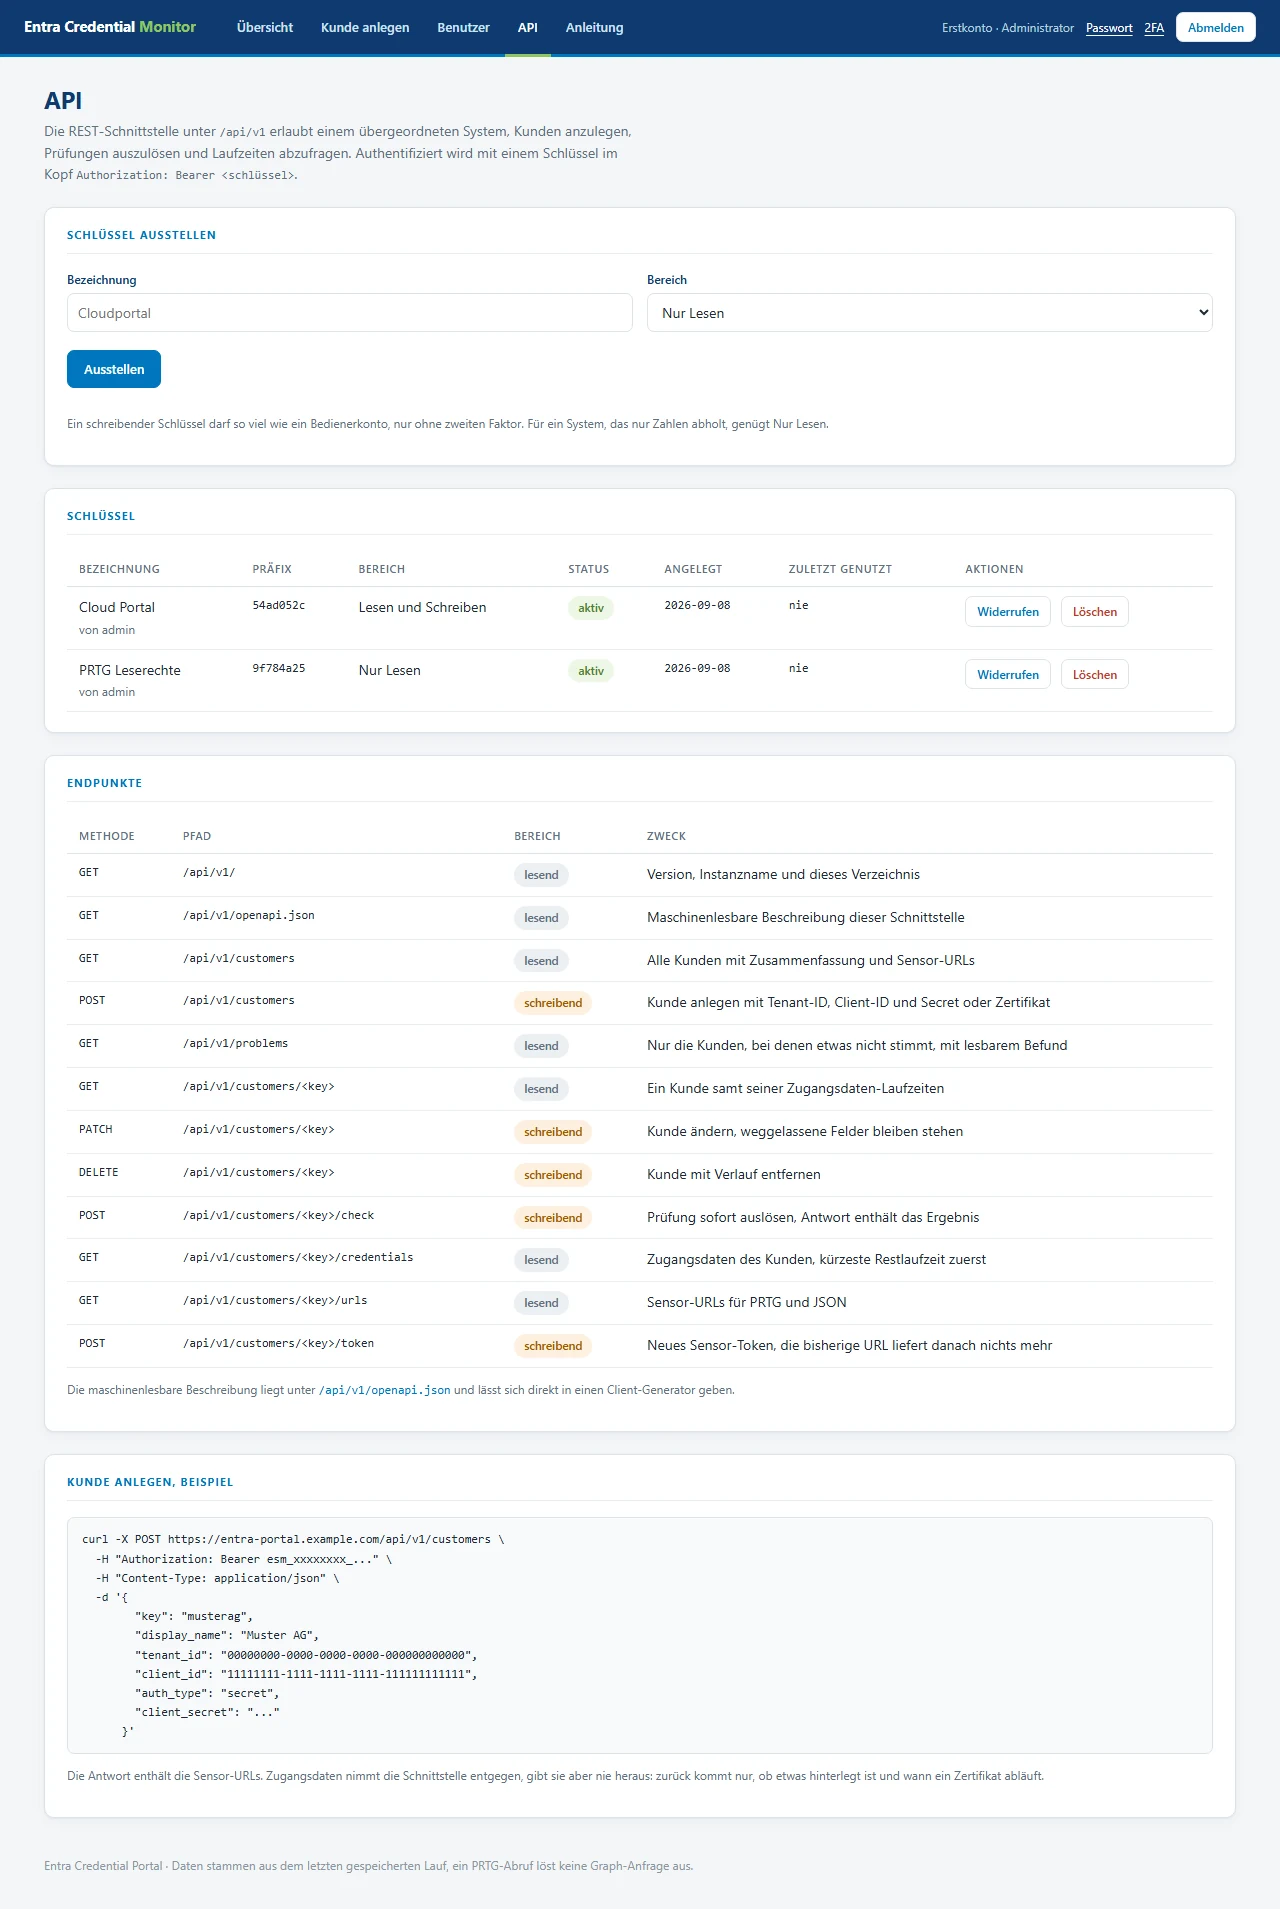
Task: Click 'Version, Instanzname und dieses Verzeichnis' text
Action: pyautogui.click(x=783, y=874)
